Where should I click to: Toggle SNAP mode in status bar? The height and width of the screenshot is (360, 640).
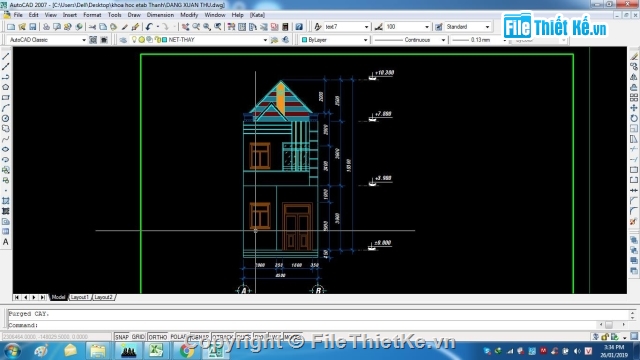122,337
